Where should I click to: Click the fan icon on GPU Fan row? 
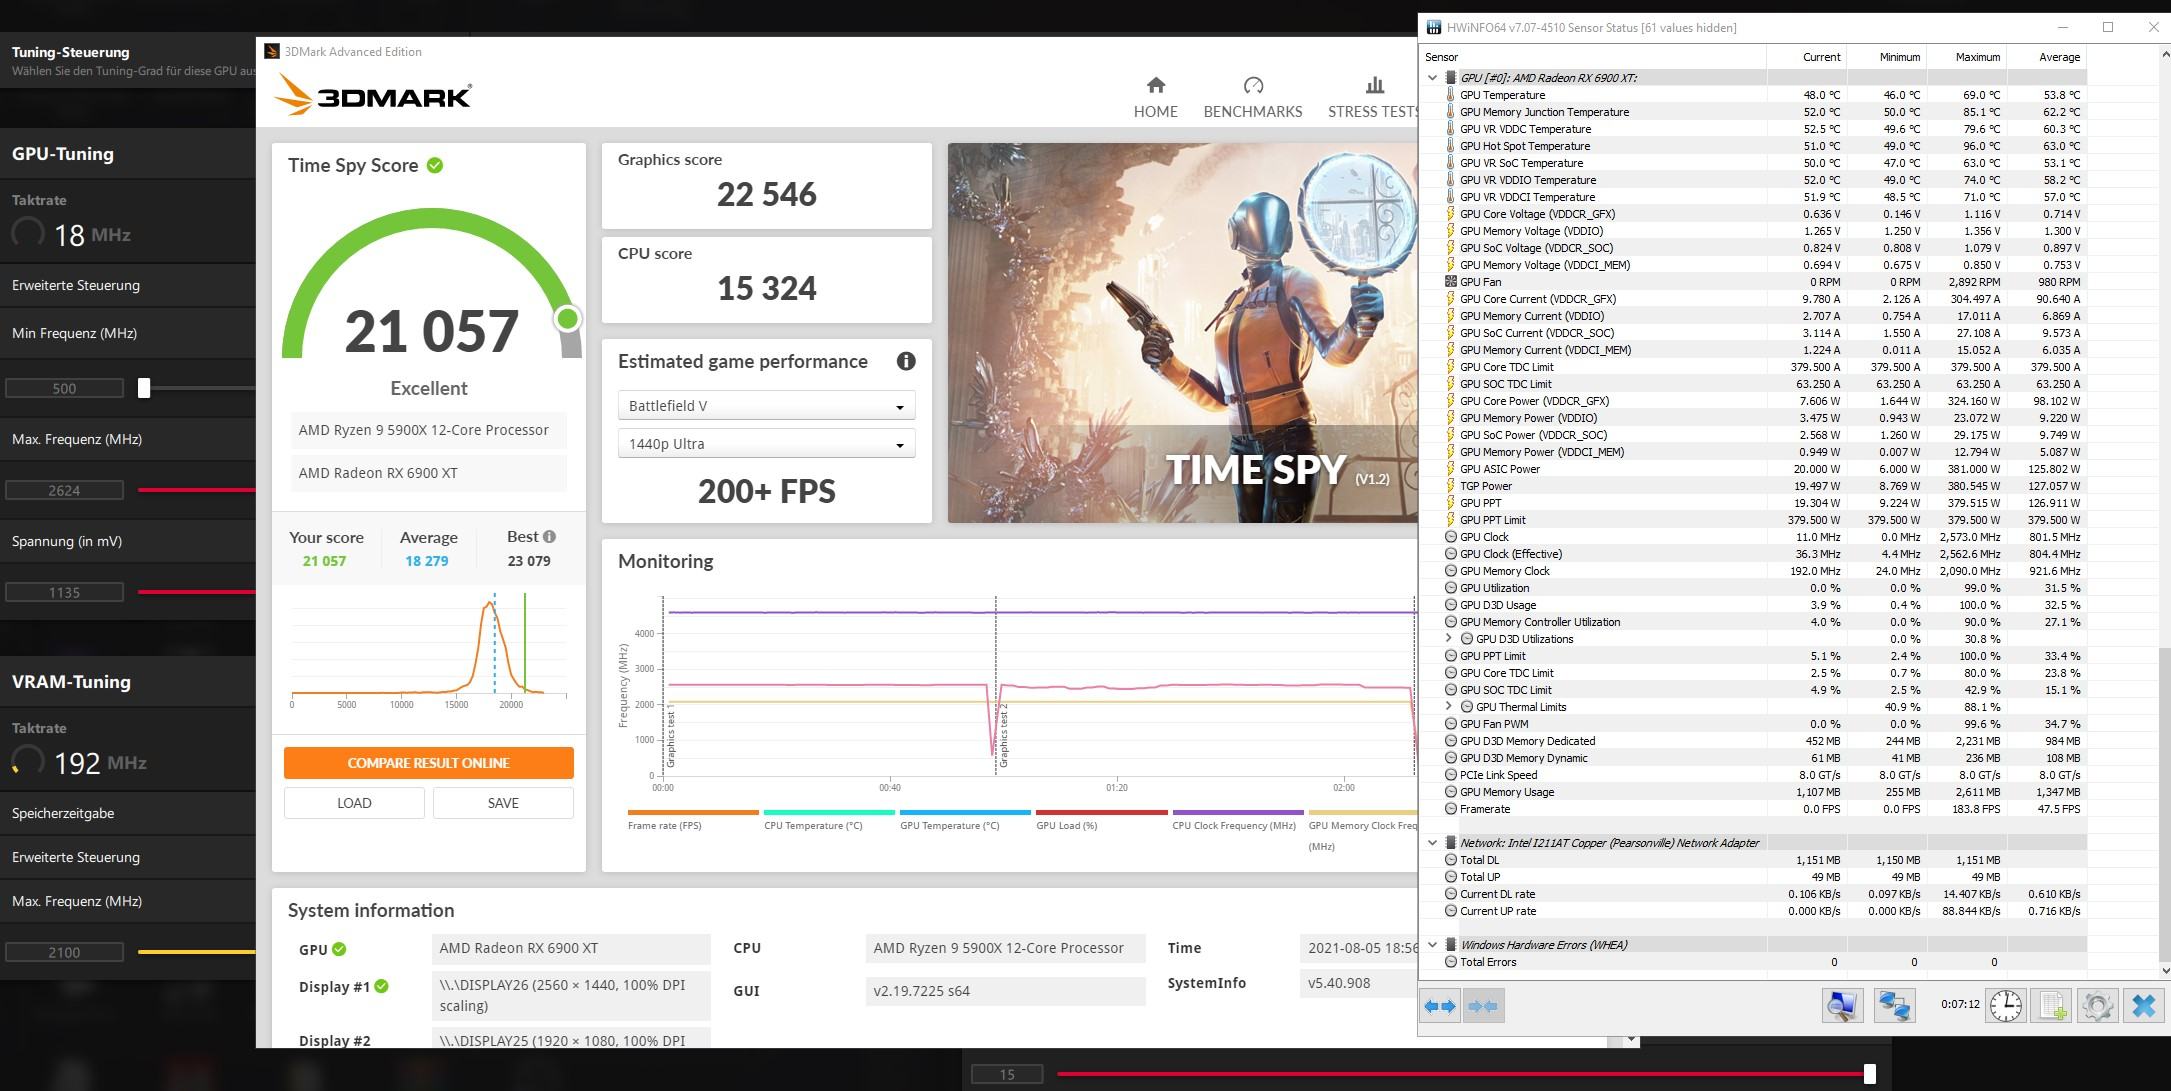(1450, 282)
